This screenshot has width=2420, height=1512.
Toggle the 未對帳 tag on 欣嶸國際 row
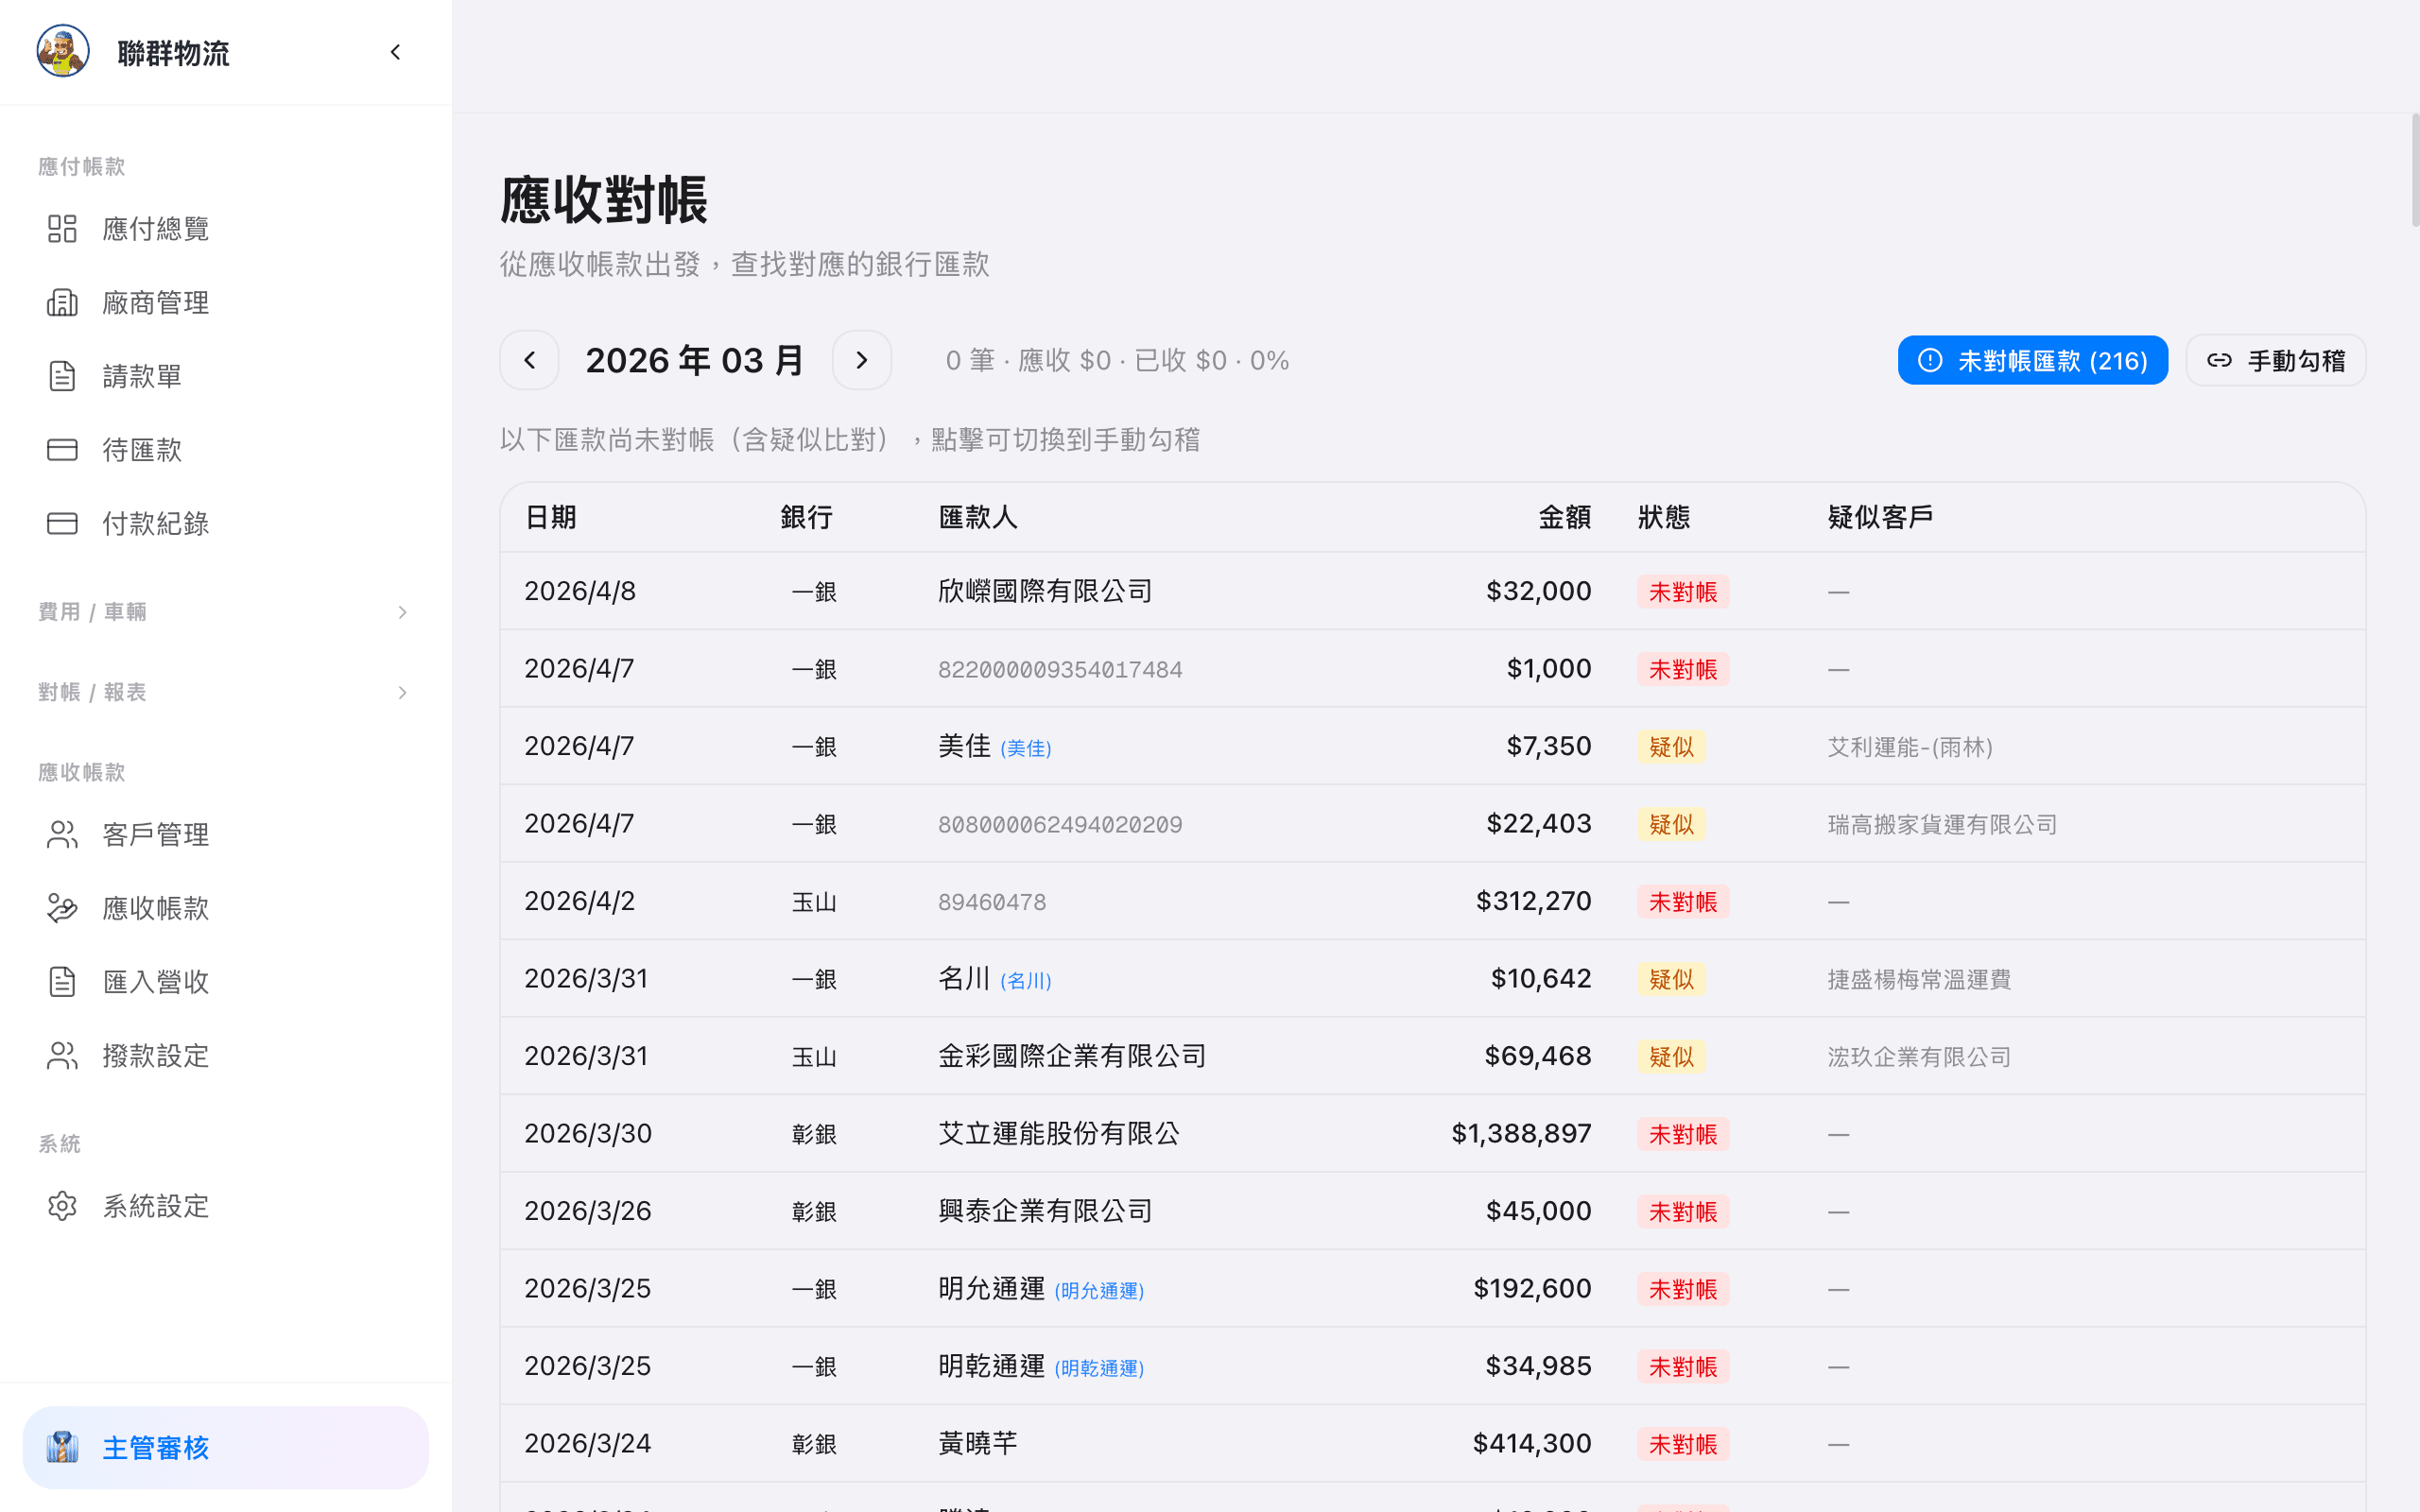coord(1683,591)
